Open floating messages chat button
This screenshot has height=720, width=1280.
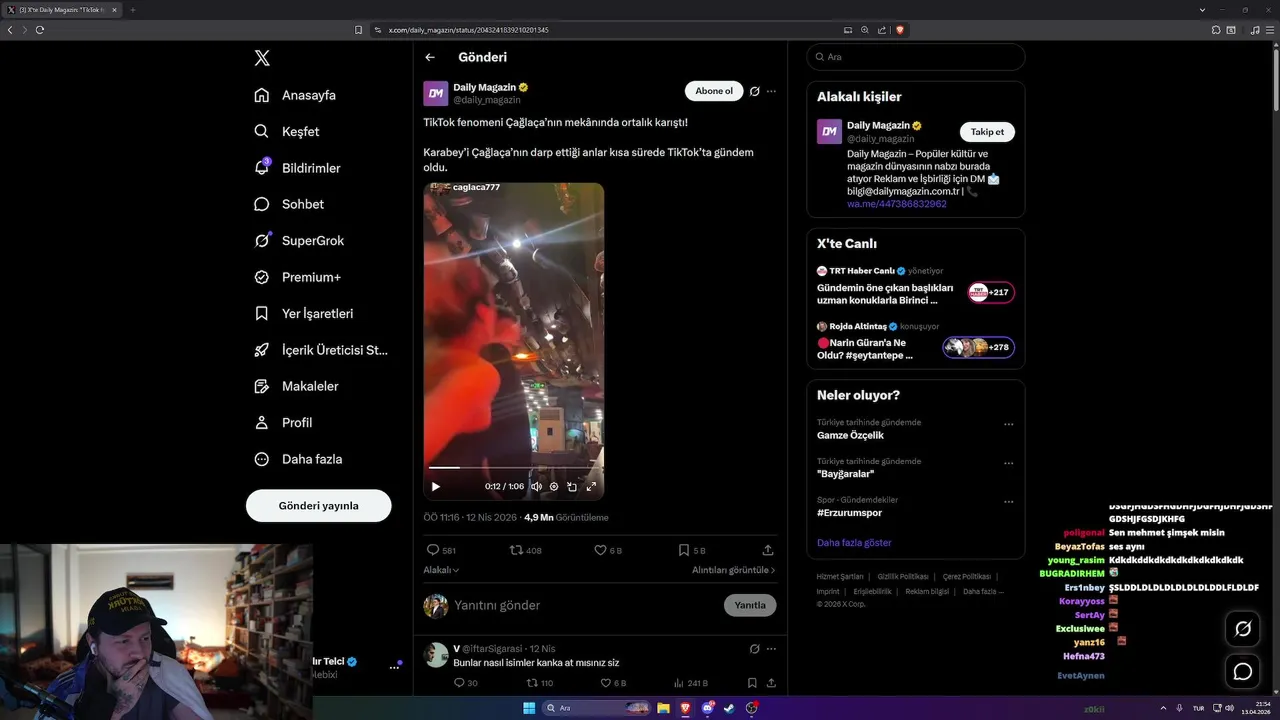point(1243,672)
